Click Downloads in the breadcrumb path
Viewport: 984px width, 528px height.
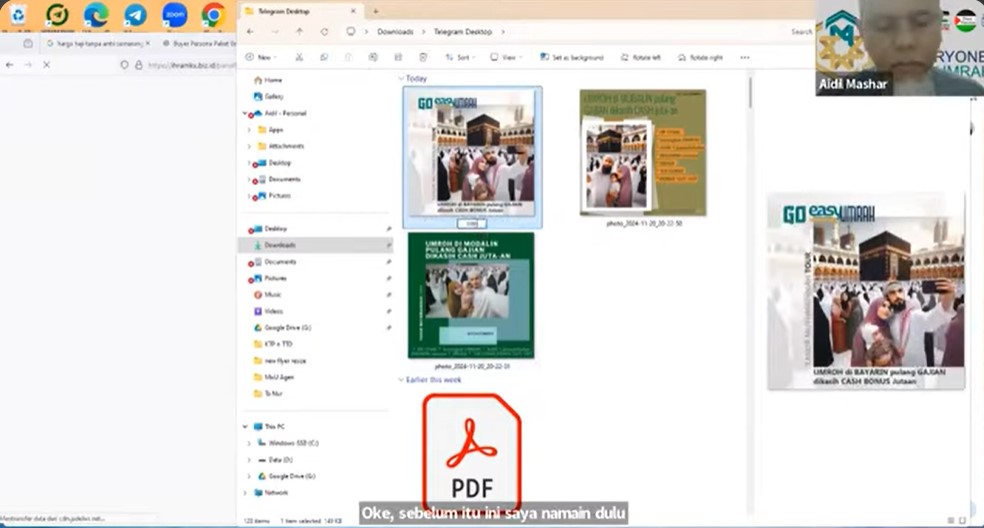pyautogui.click(x=395, y=32)
